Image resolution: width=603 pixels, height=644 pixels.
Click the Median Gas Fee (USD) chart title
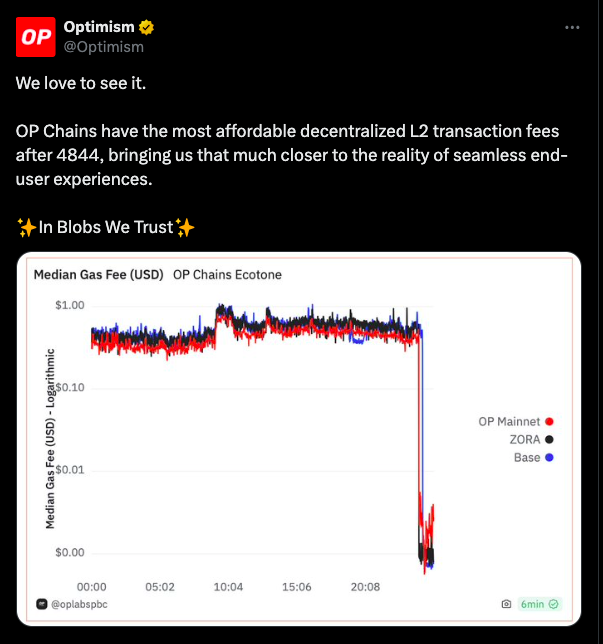(99, 274)
